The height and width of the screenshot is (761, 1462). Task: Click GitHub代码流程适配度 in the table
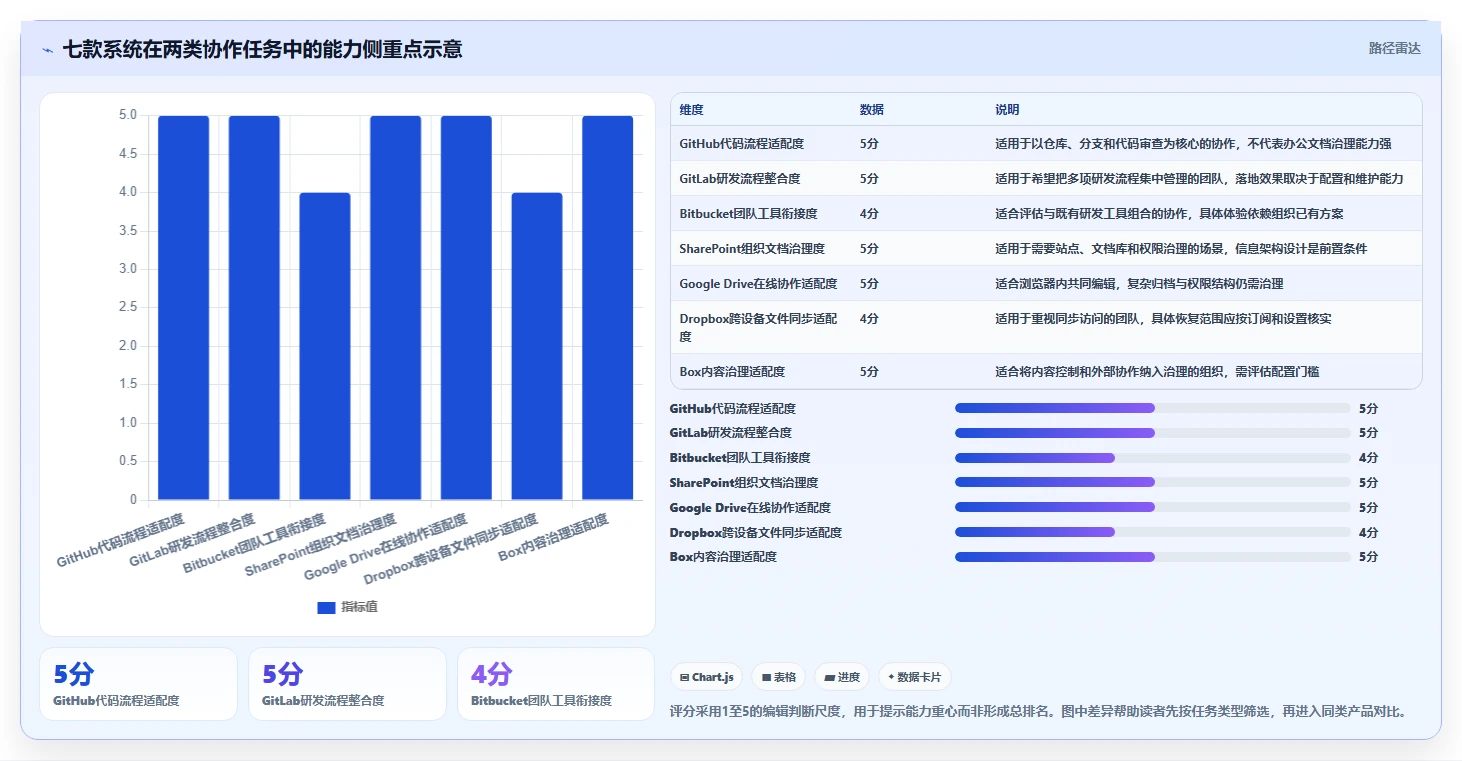click(741, 144)
